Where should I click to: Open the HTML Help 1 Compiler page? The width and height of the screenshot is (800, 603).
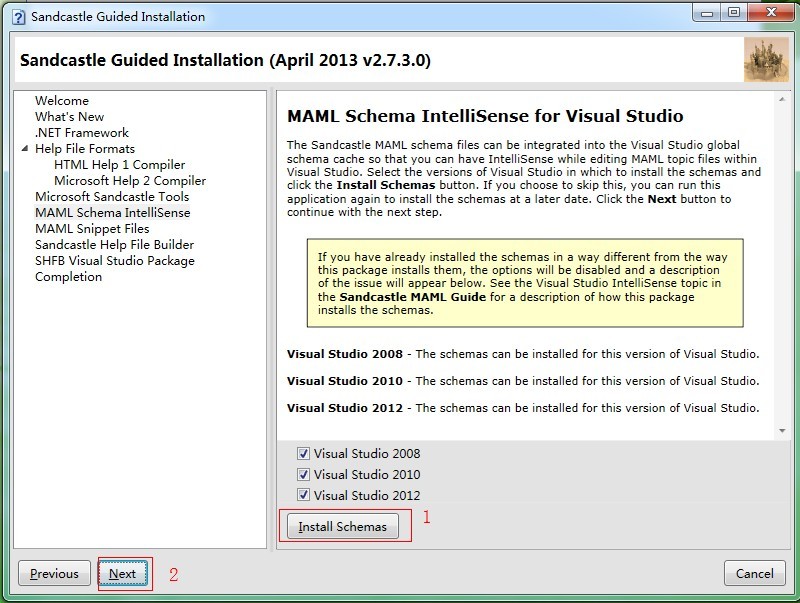(x=119, y=164)
